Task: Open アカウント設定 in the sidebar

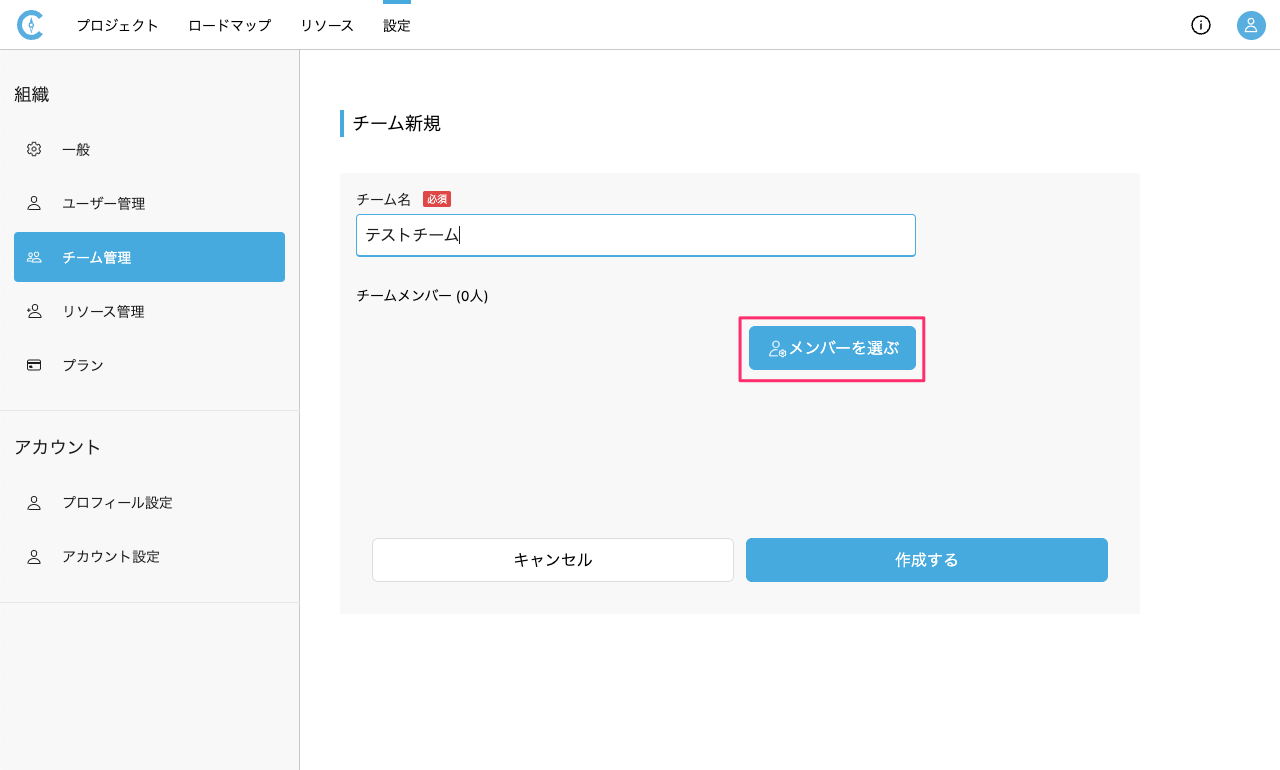Action: click(111, 556)
